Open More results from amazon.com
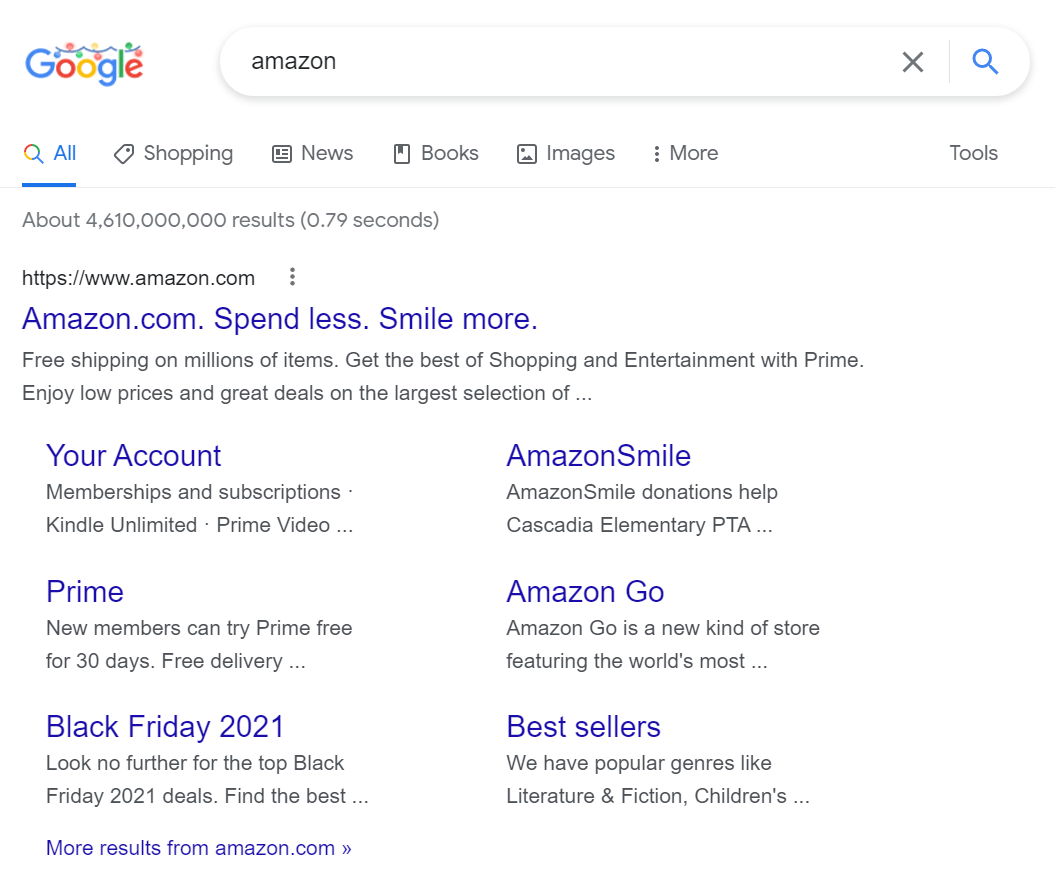The height and width of the screenshot is (891, 1055). (x=198, y=848)
